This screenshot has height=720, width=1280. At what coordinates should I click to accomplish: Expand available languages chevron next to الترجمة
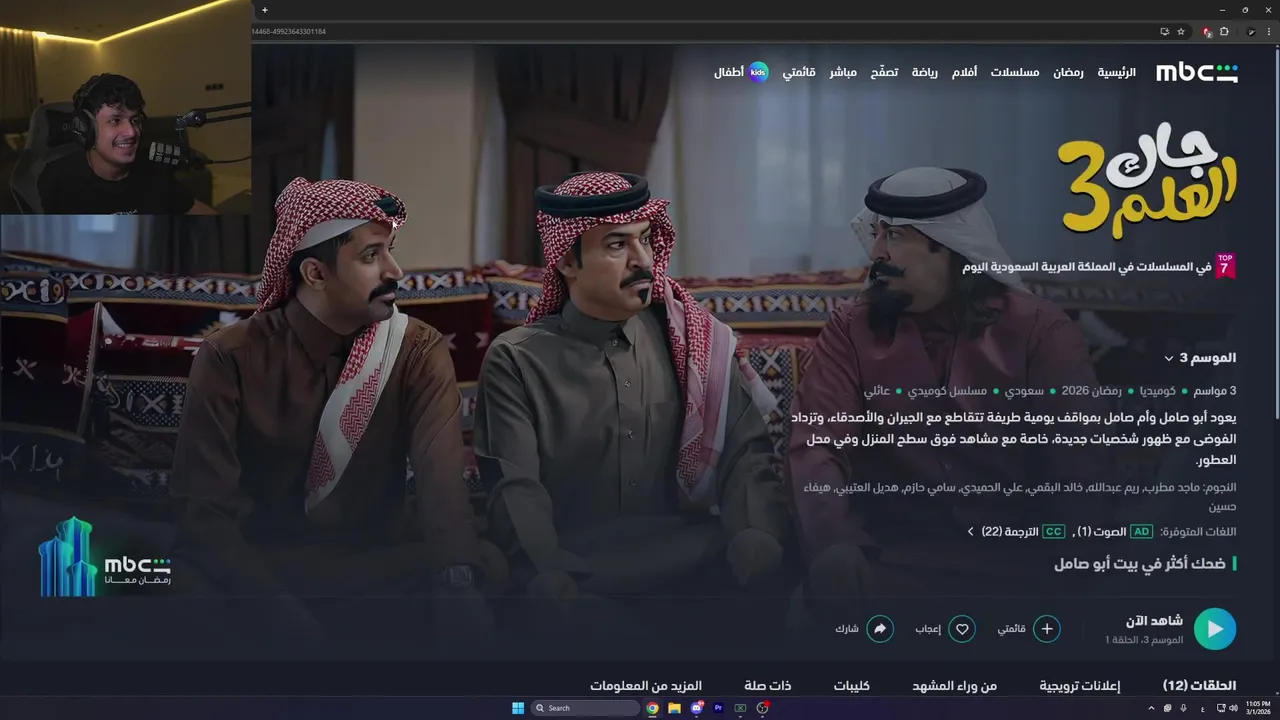[970, 532]
